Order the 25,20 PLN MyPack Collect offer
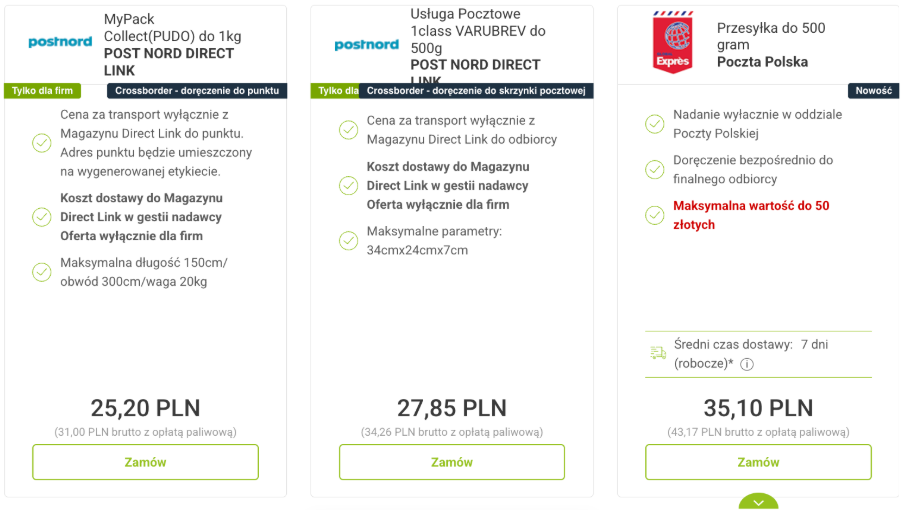Screen dimensions: 902x512 coord(145,462)
